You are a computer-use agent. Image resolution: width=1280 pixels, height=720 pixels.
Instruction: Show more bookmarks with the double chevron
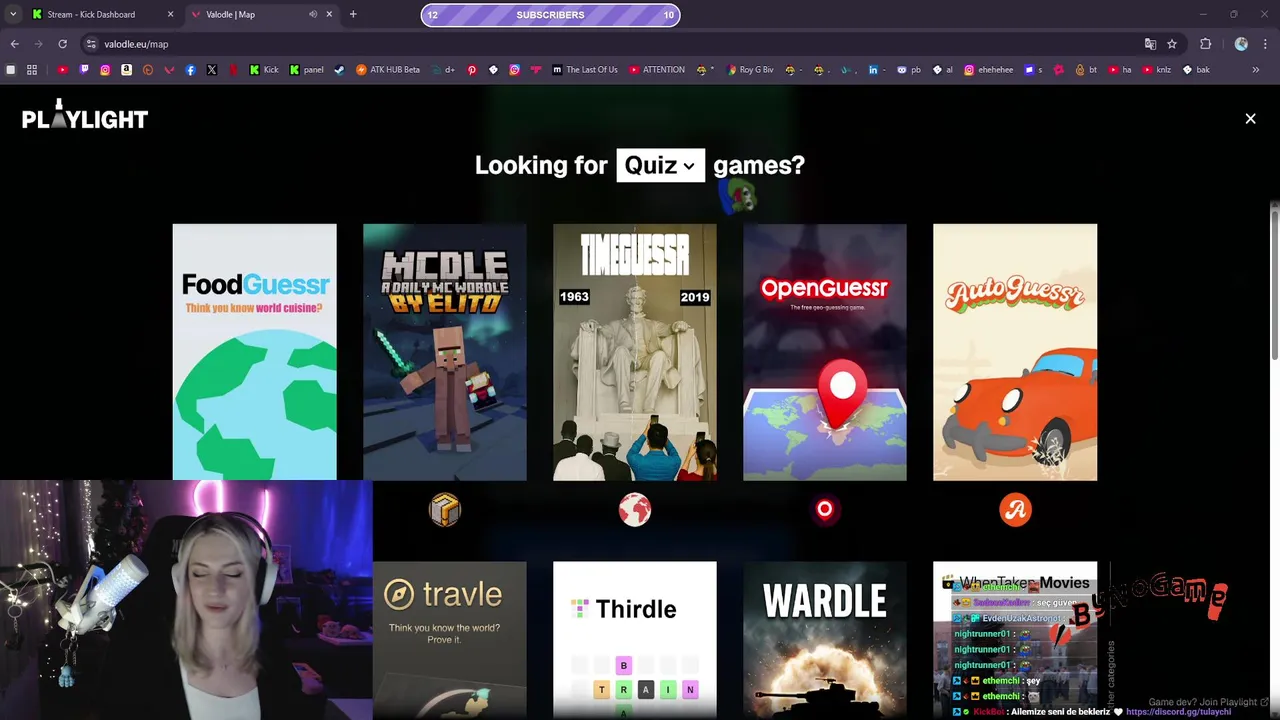coord(1256,70)
